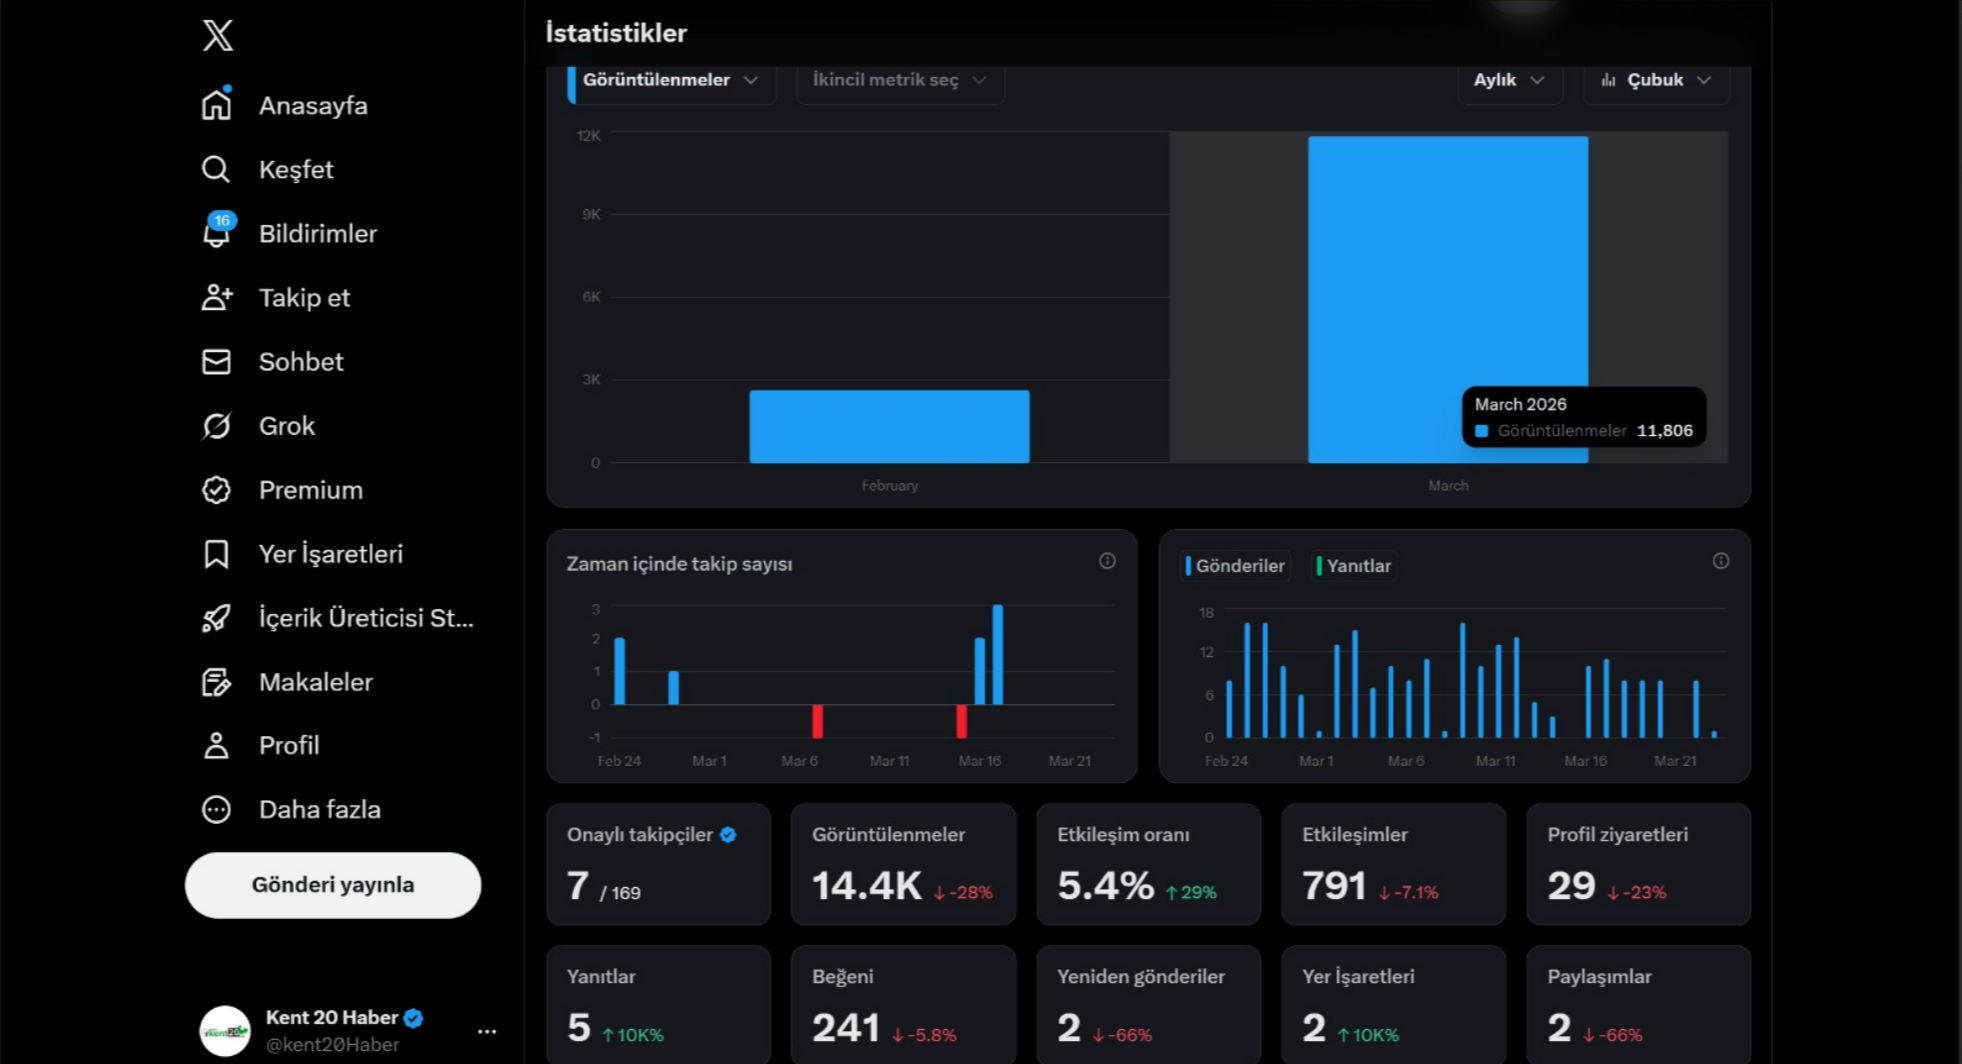This screenshot has width=1962, height=1064.
Task: Open Sohbet envelope icon
Action: 216,362
